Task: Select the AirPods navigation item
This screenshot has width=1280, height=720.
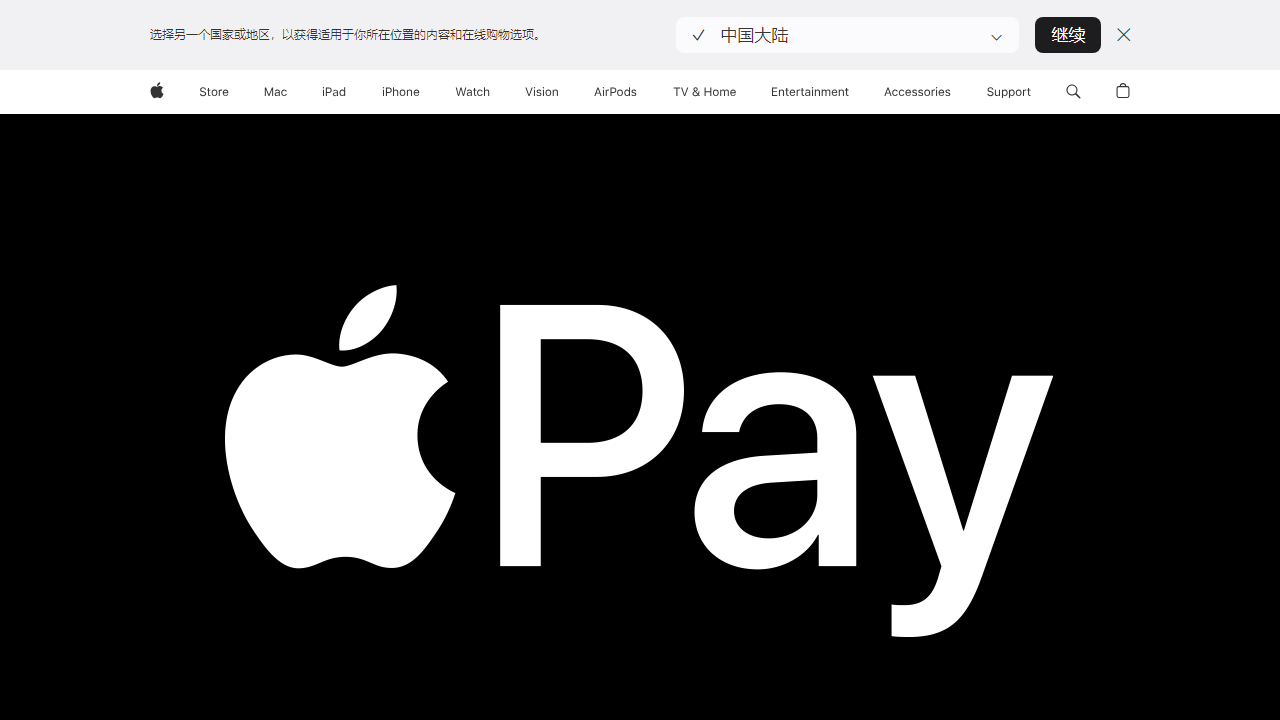Action: pyautogui.click(x=615, y=91)
